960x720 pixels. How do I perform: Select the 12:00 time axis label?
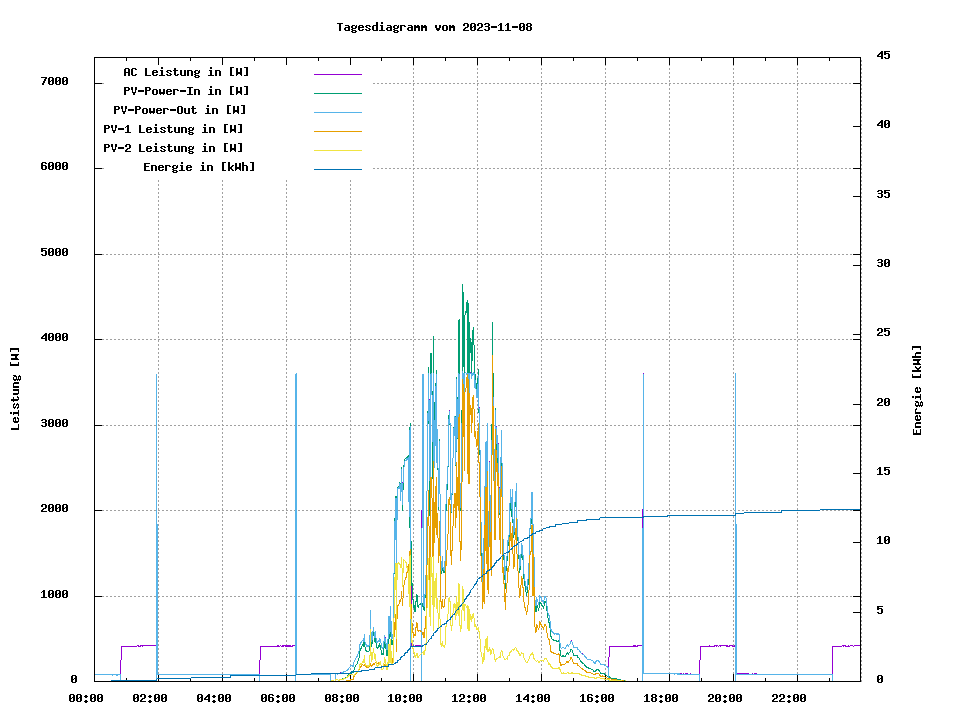click(x=470, y=698)
